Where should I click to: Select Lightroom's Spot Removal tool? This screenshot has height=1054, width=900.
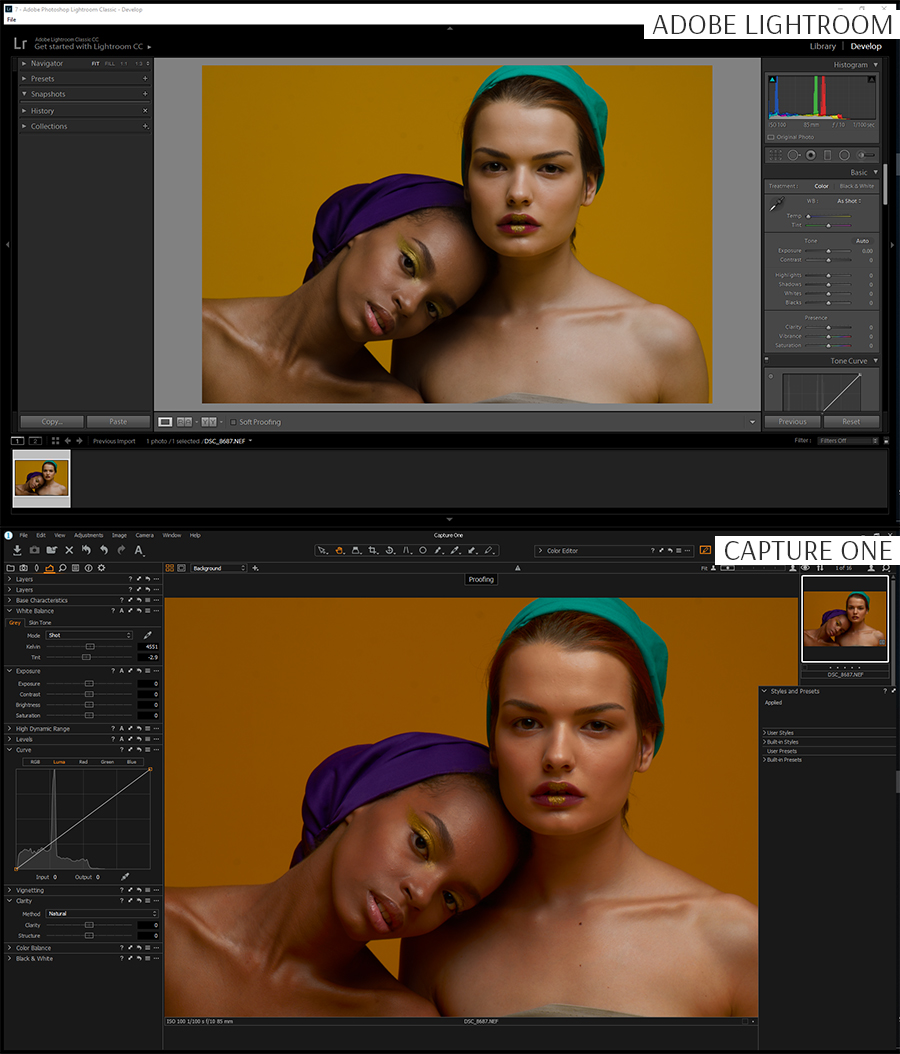[x=793, y=155]
